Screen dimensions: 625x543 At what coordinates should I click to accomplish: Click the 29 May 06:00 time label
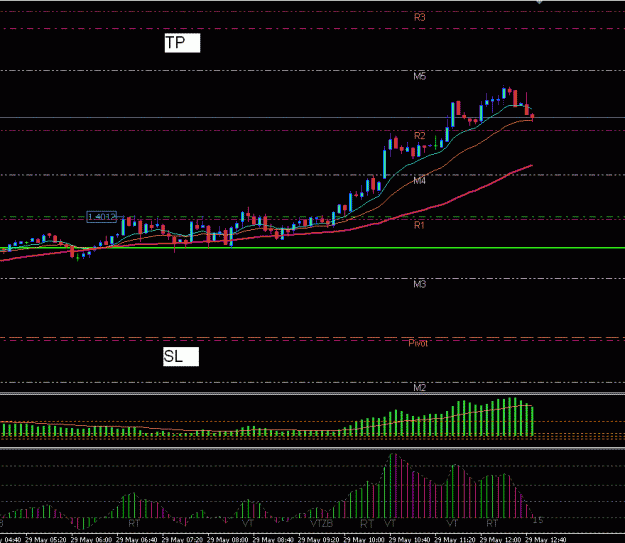(x=91, y=540)
